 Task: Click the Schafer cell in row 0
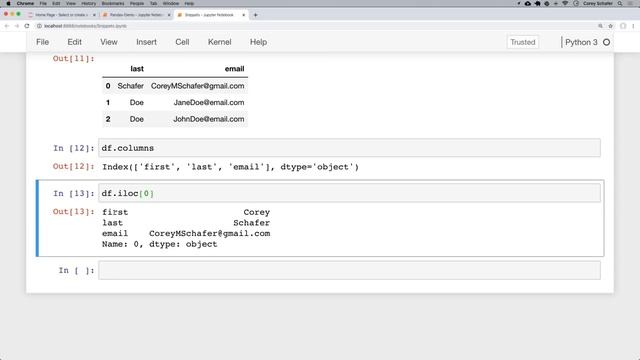(131, 86)
